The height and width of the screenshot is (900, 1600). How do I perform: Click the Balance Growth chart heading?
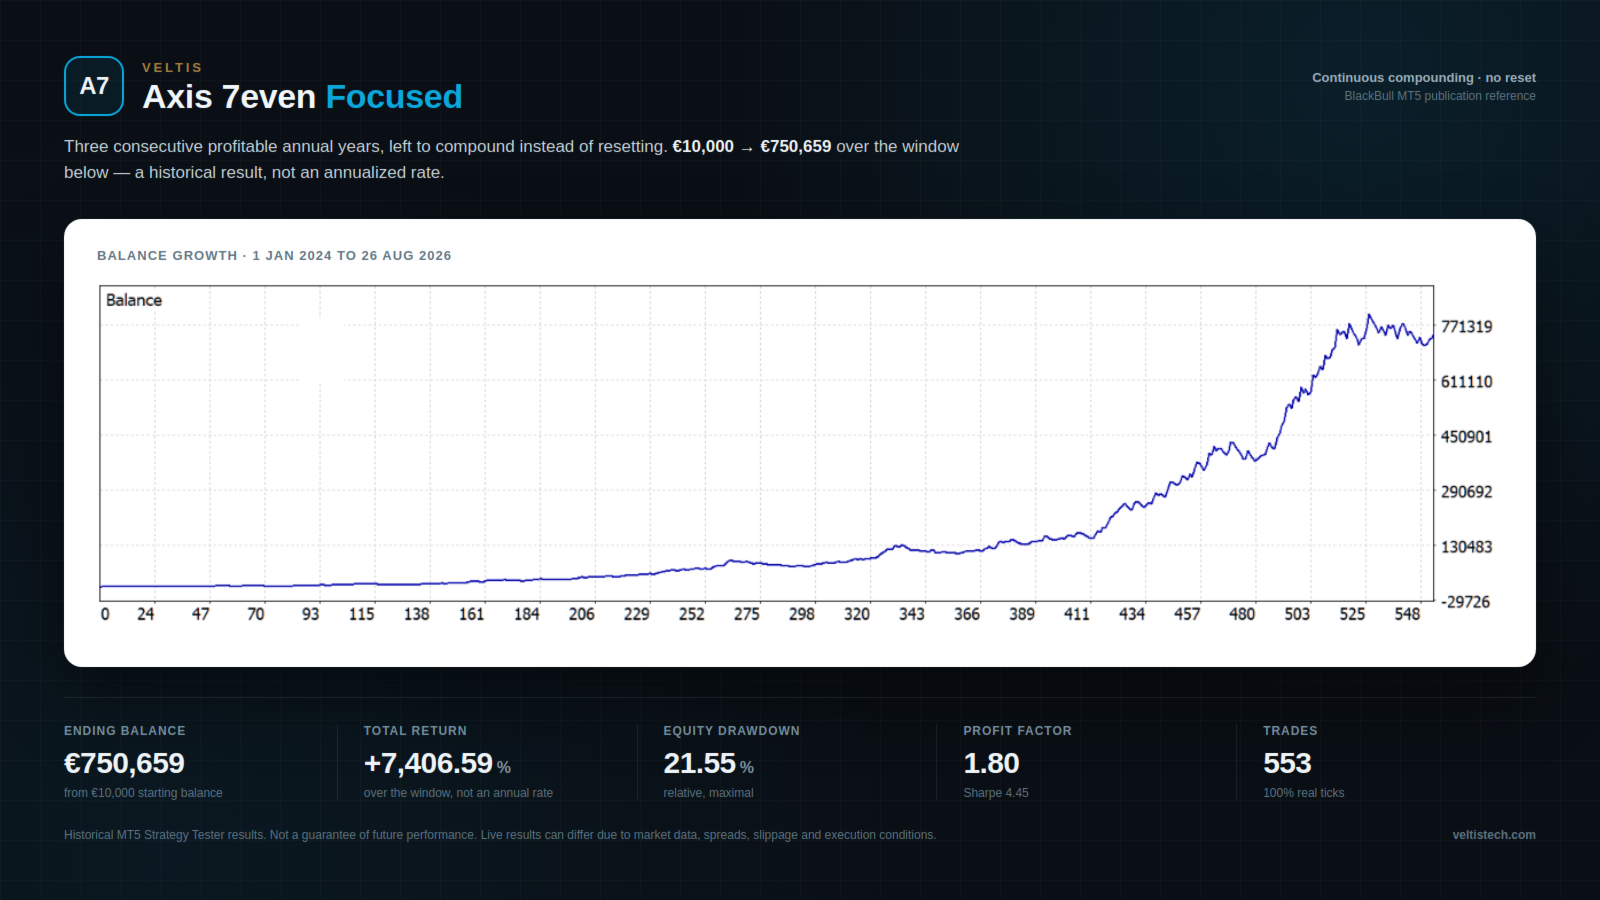[x=274, y=256]
